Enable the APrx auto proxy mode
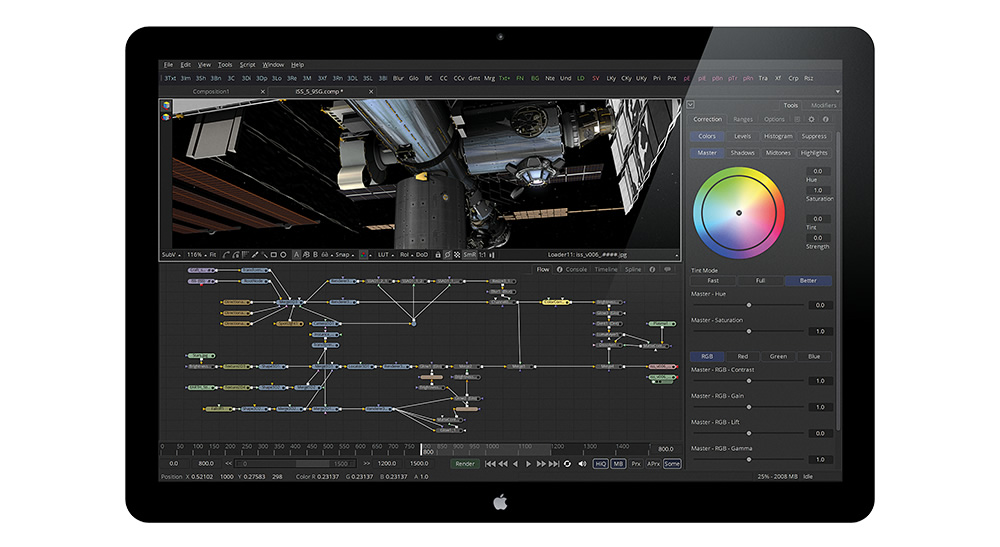Screen dimensions: 1000x547 pos(654,463)
